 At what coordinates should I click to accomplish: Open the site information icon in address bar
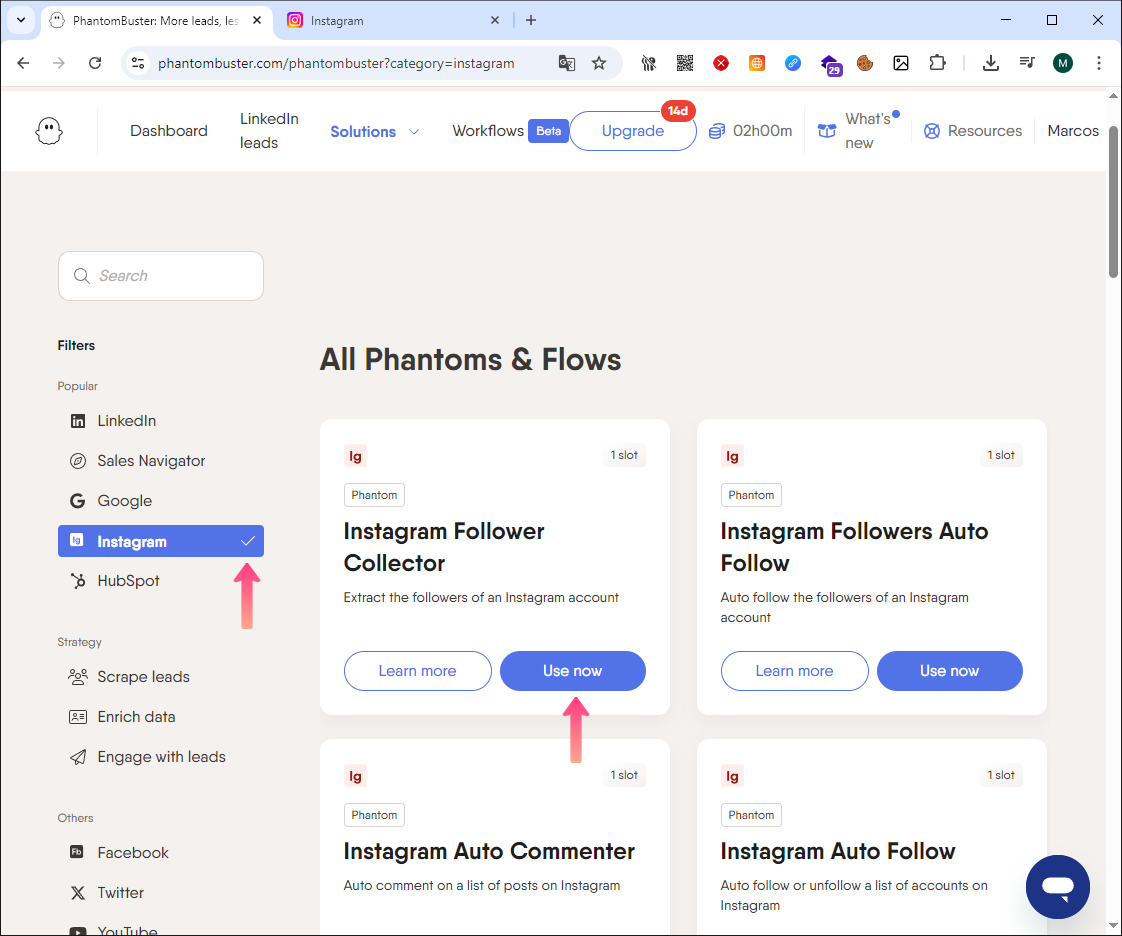pos(137,63)
